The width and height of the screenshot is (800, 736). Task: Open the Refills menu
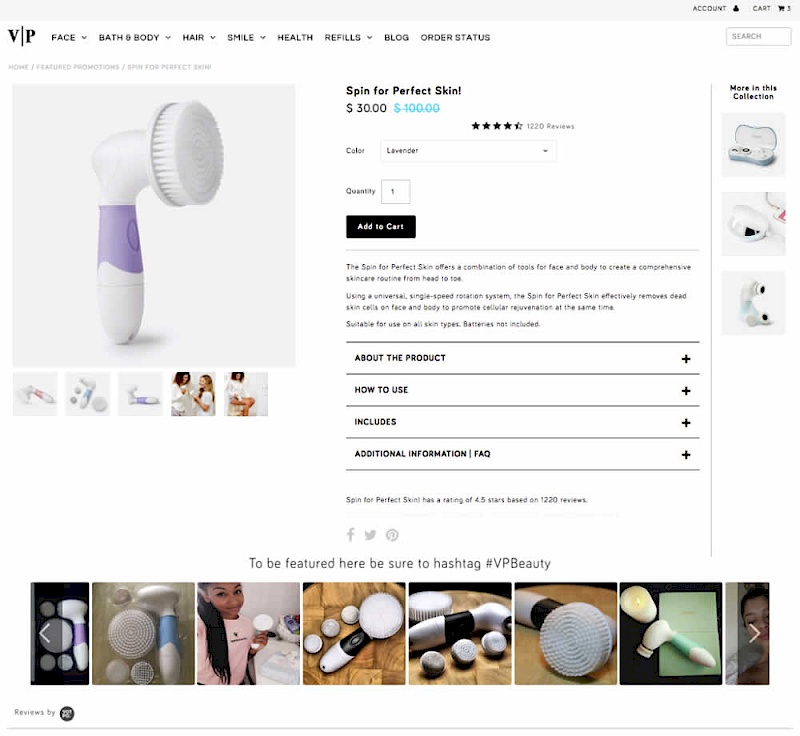coord(348,38)
